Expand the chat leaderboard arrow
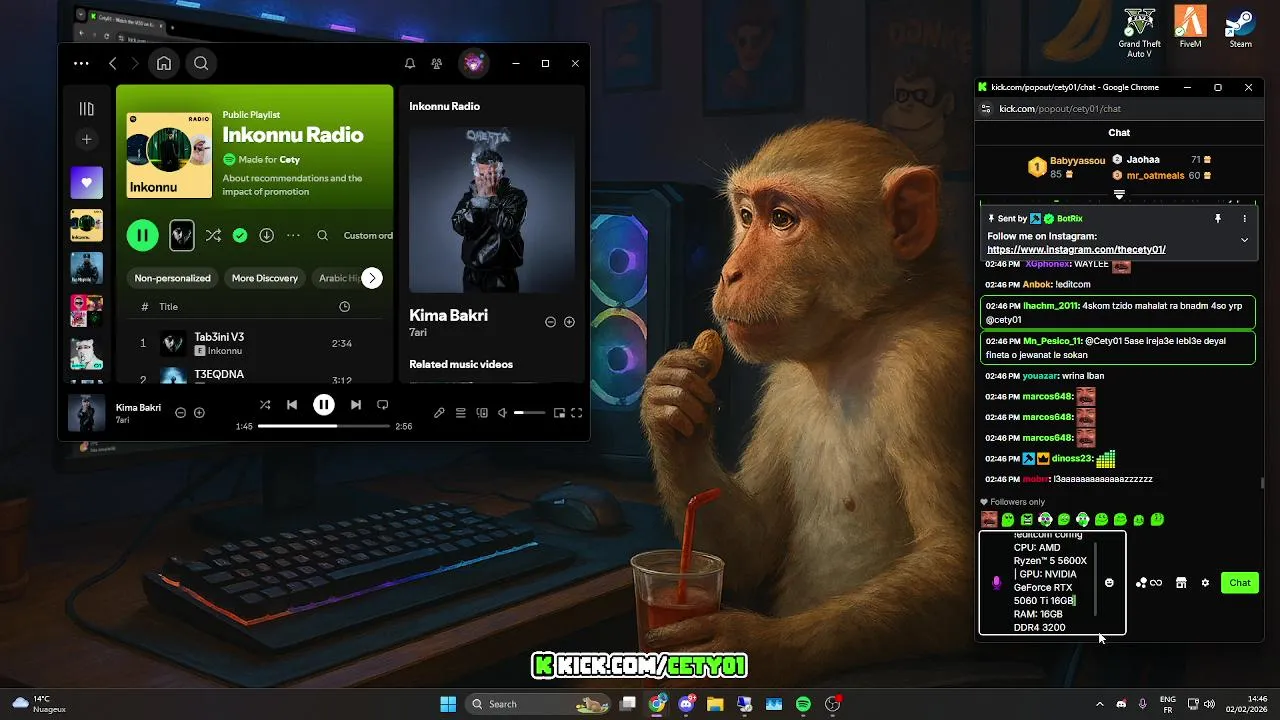Screen dimensions: 1280x720 pyautogui.click(x=1119, y=194)
